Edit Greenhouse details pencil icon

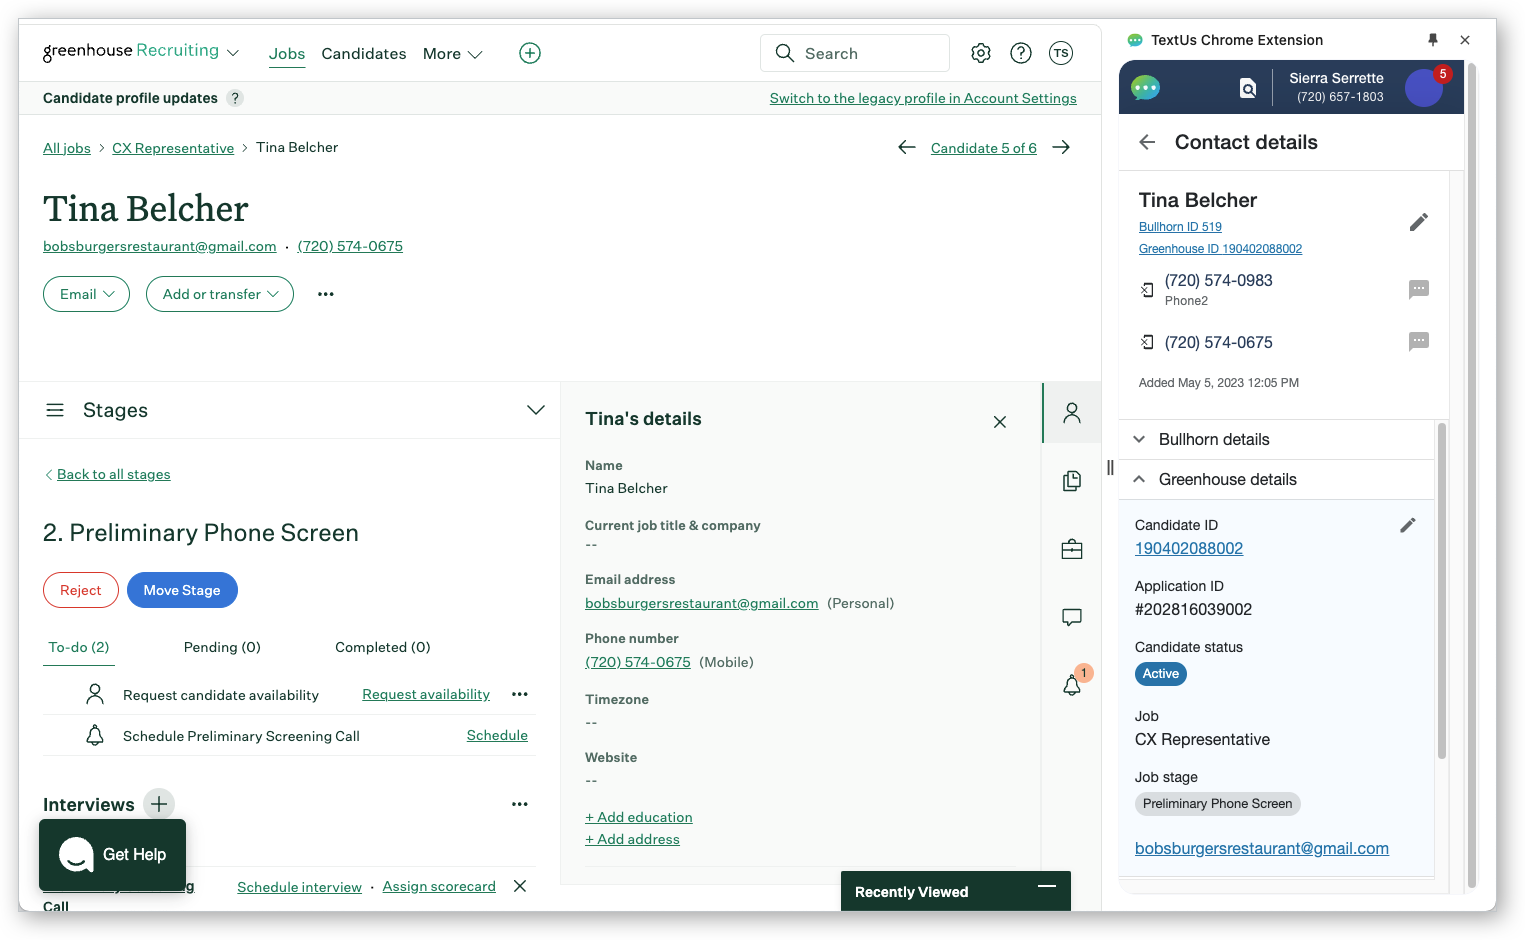[x=1408, y=525]
